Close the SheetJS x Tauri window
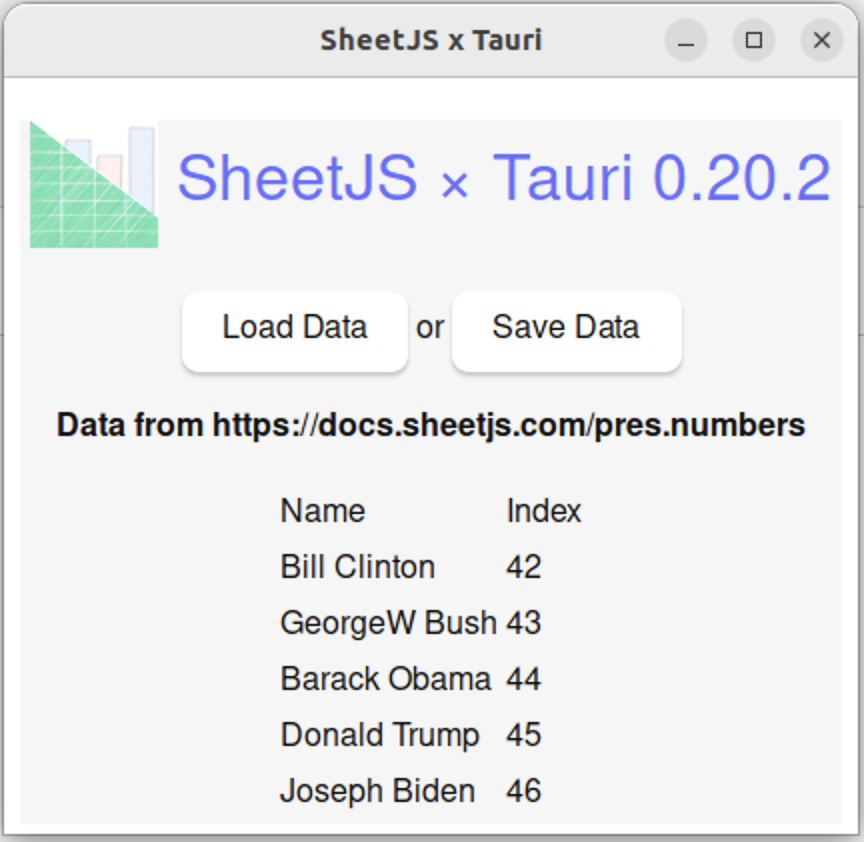Screen dimensions: 864x842 (822, 40)
